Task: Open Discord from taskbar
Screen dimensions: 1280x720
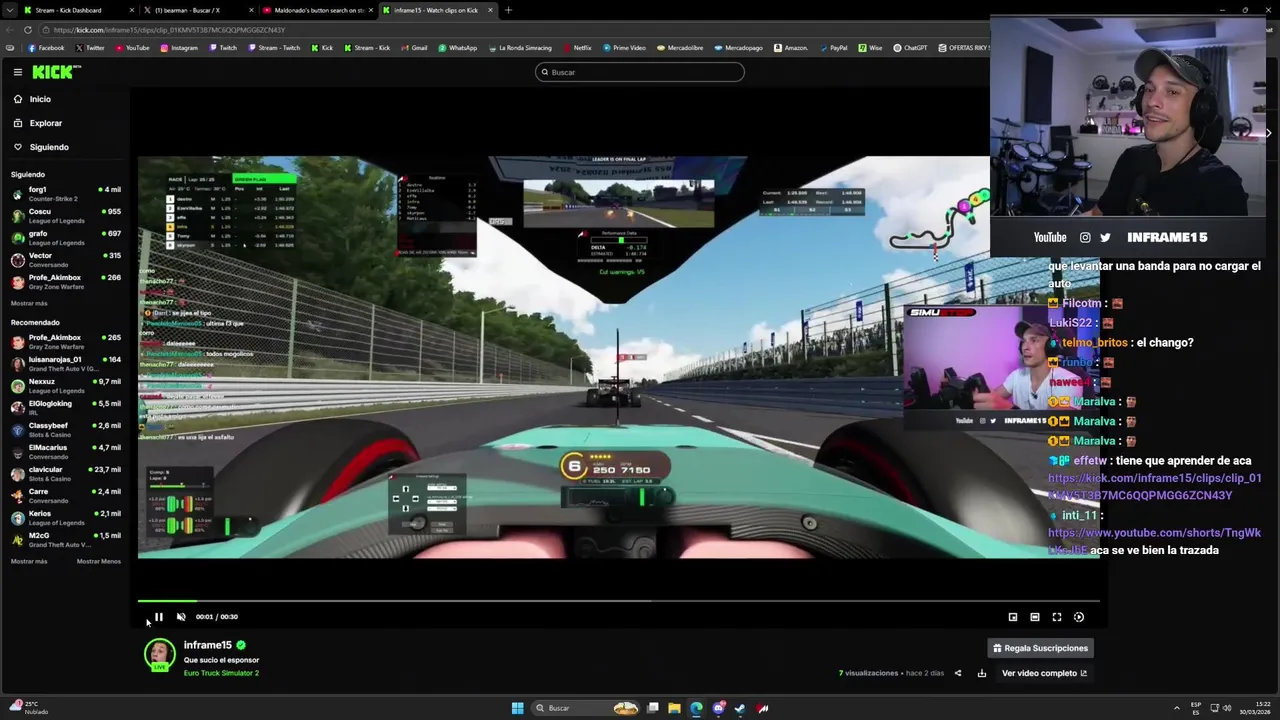Action: pyautogui.click(x=718, y=708)
